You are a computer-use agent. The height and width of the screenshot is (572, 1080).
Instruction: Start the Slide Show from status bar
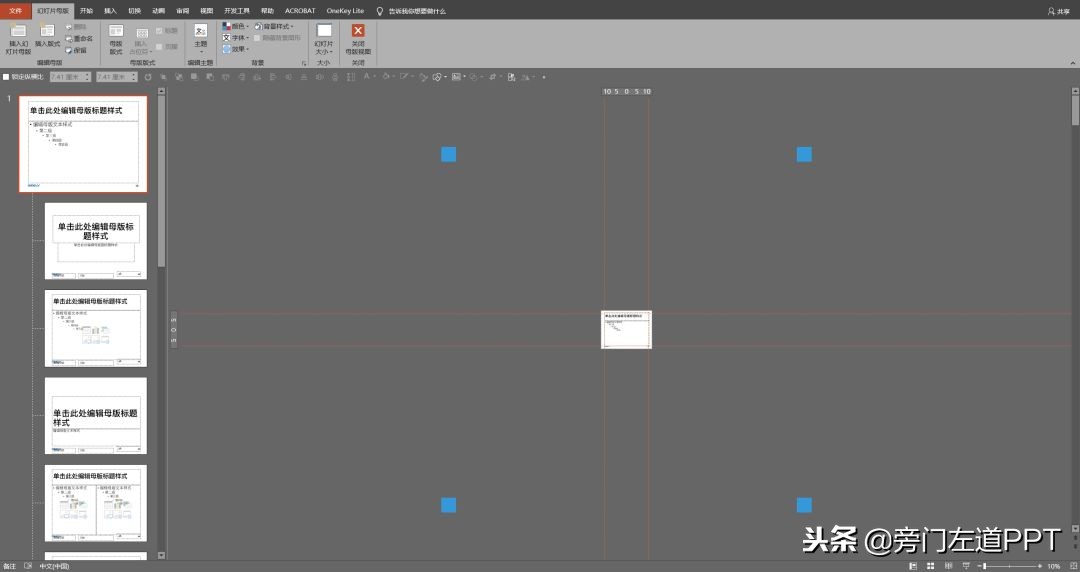pyautogui.click(x=966, y=566)
